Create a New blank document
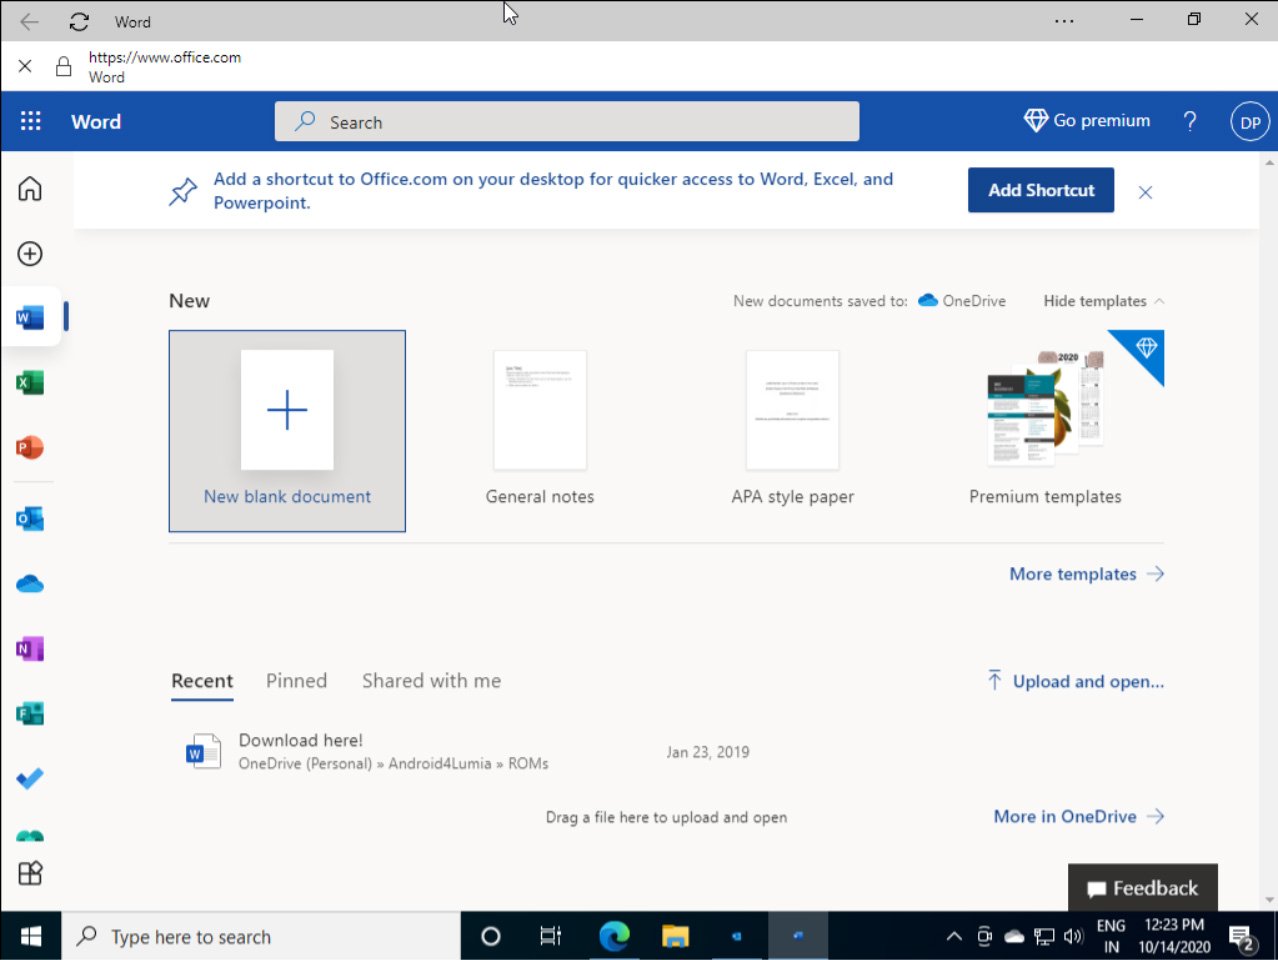 287,431
